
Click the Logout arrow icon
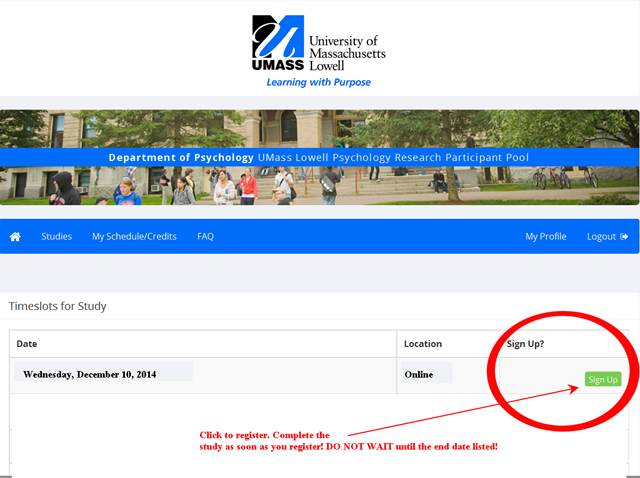625,237
